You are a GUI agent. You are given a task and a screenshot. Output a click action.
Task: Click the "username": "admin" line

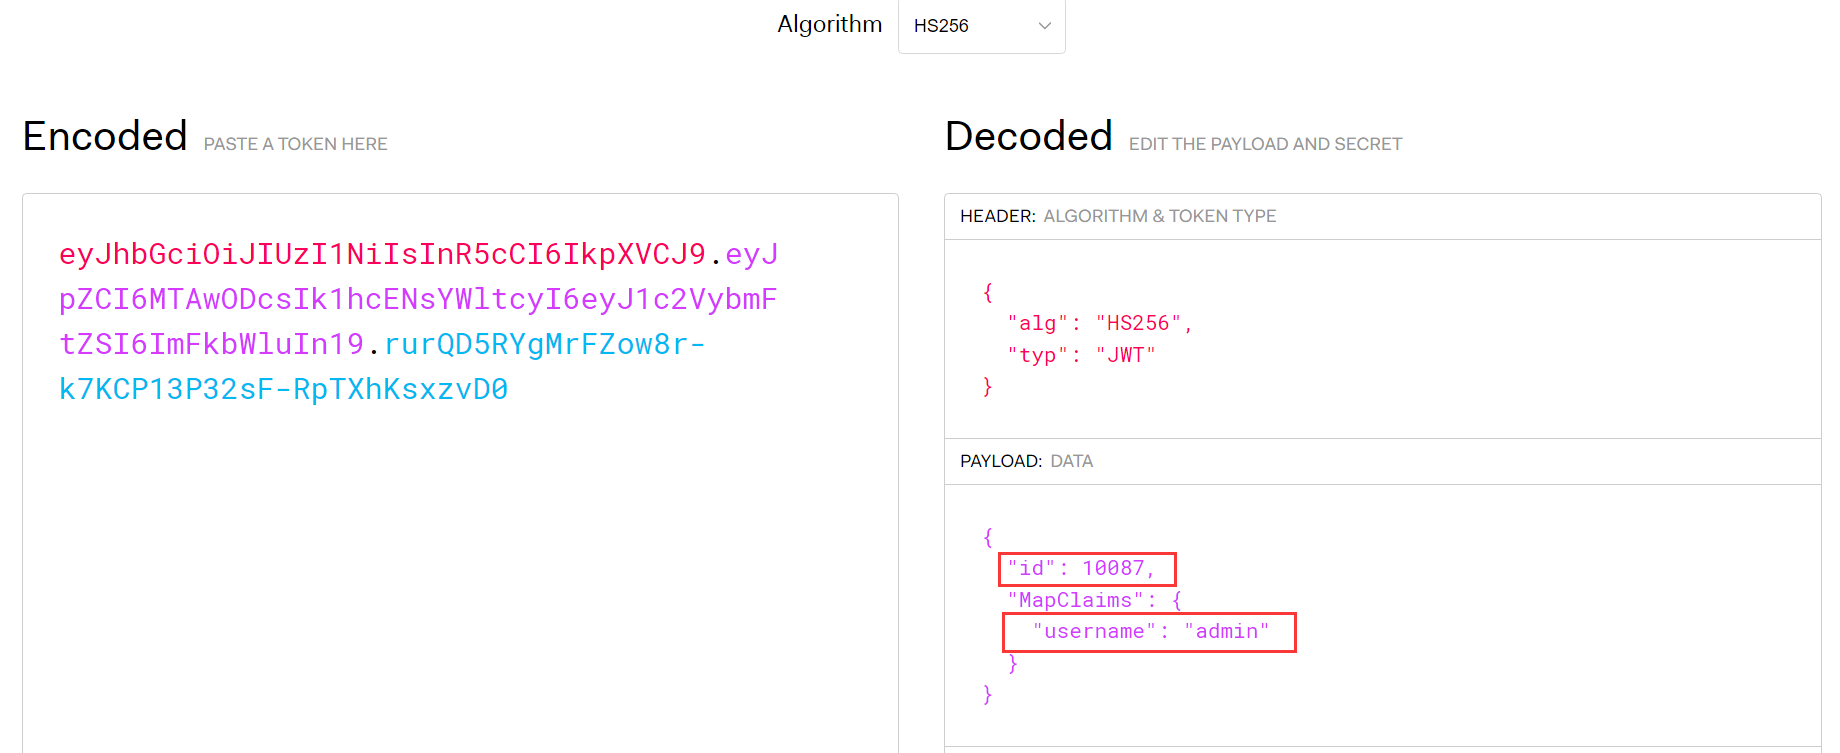[1150, 631]
